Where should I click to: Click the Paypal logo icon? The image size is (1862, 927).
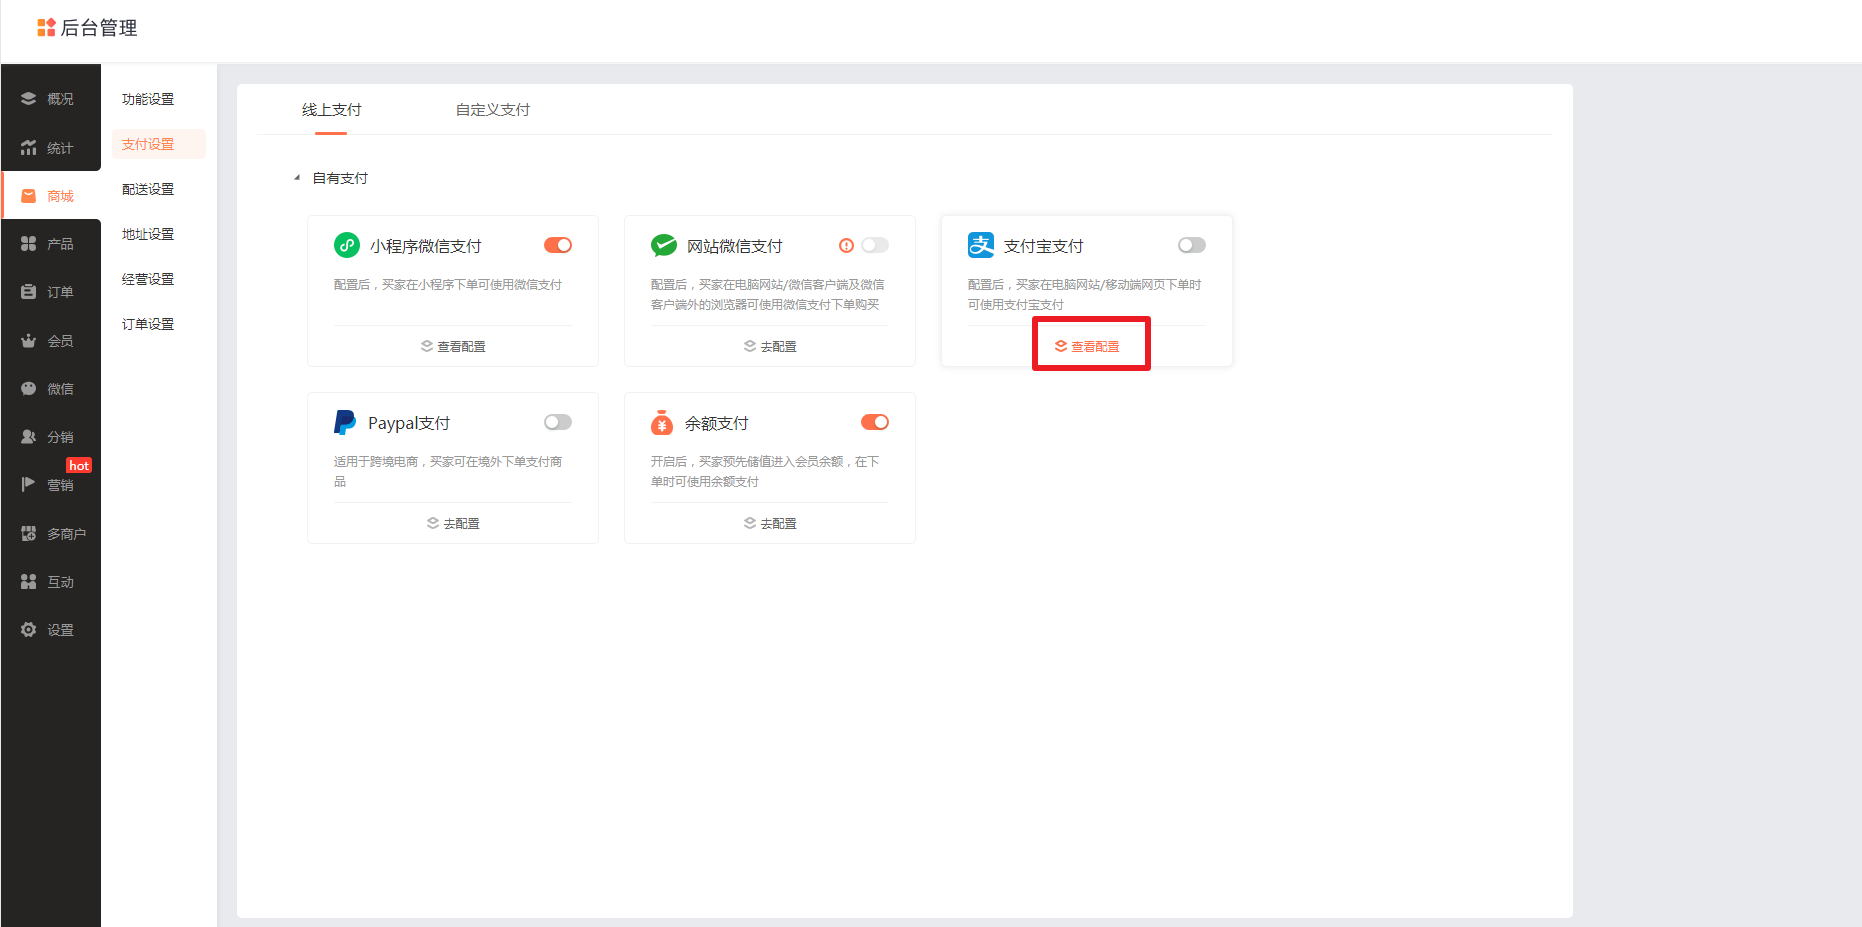pos(345,422)
